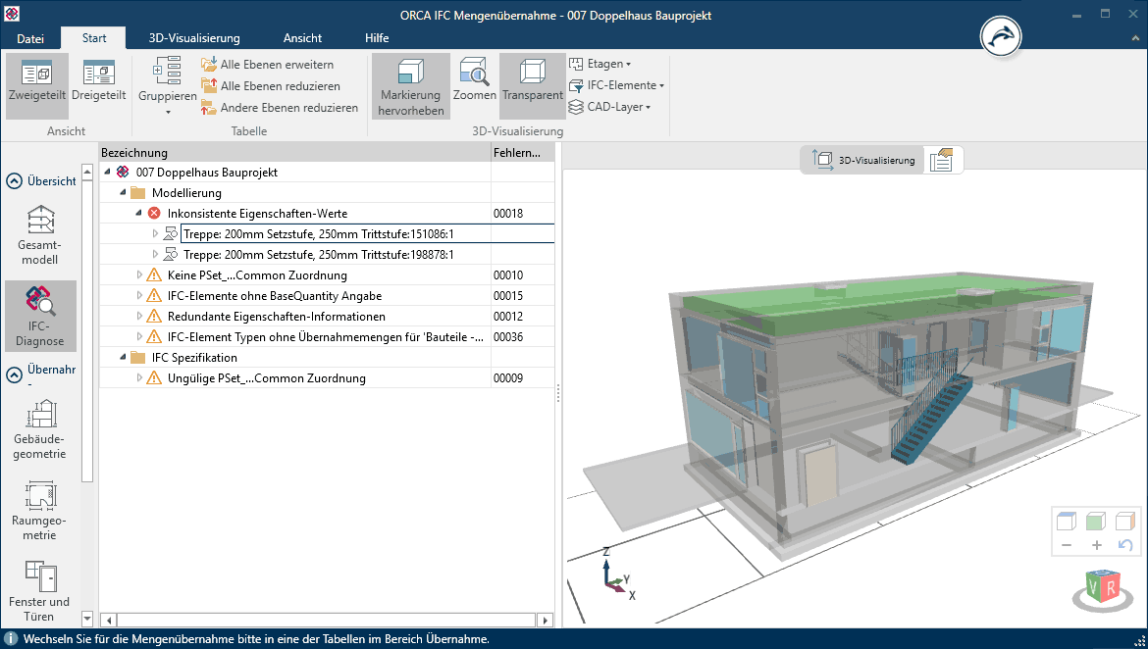Expand the Treppe 198878:1 row
Viewport: 1148px width, 649px height.
point(155,254)
